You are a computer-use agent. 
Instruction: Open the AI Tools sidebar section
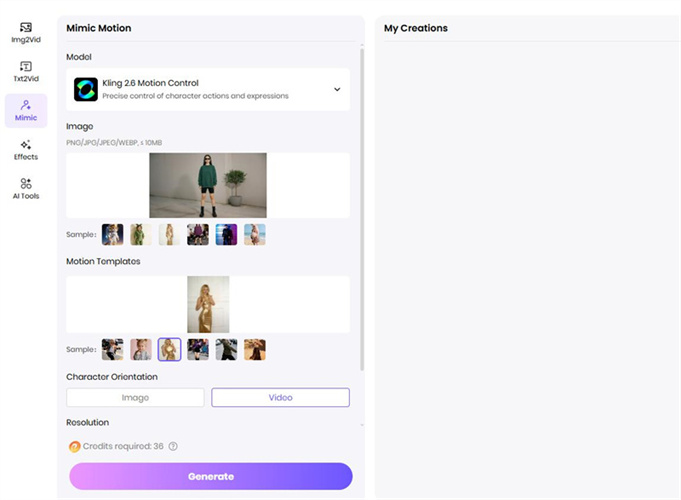click(x=26, y=189)
